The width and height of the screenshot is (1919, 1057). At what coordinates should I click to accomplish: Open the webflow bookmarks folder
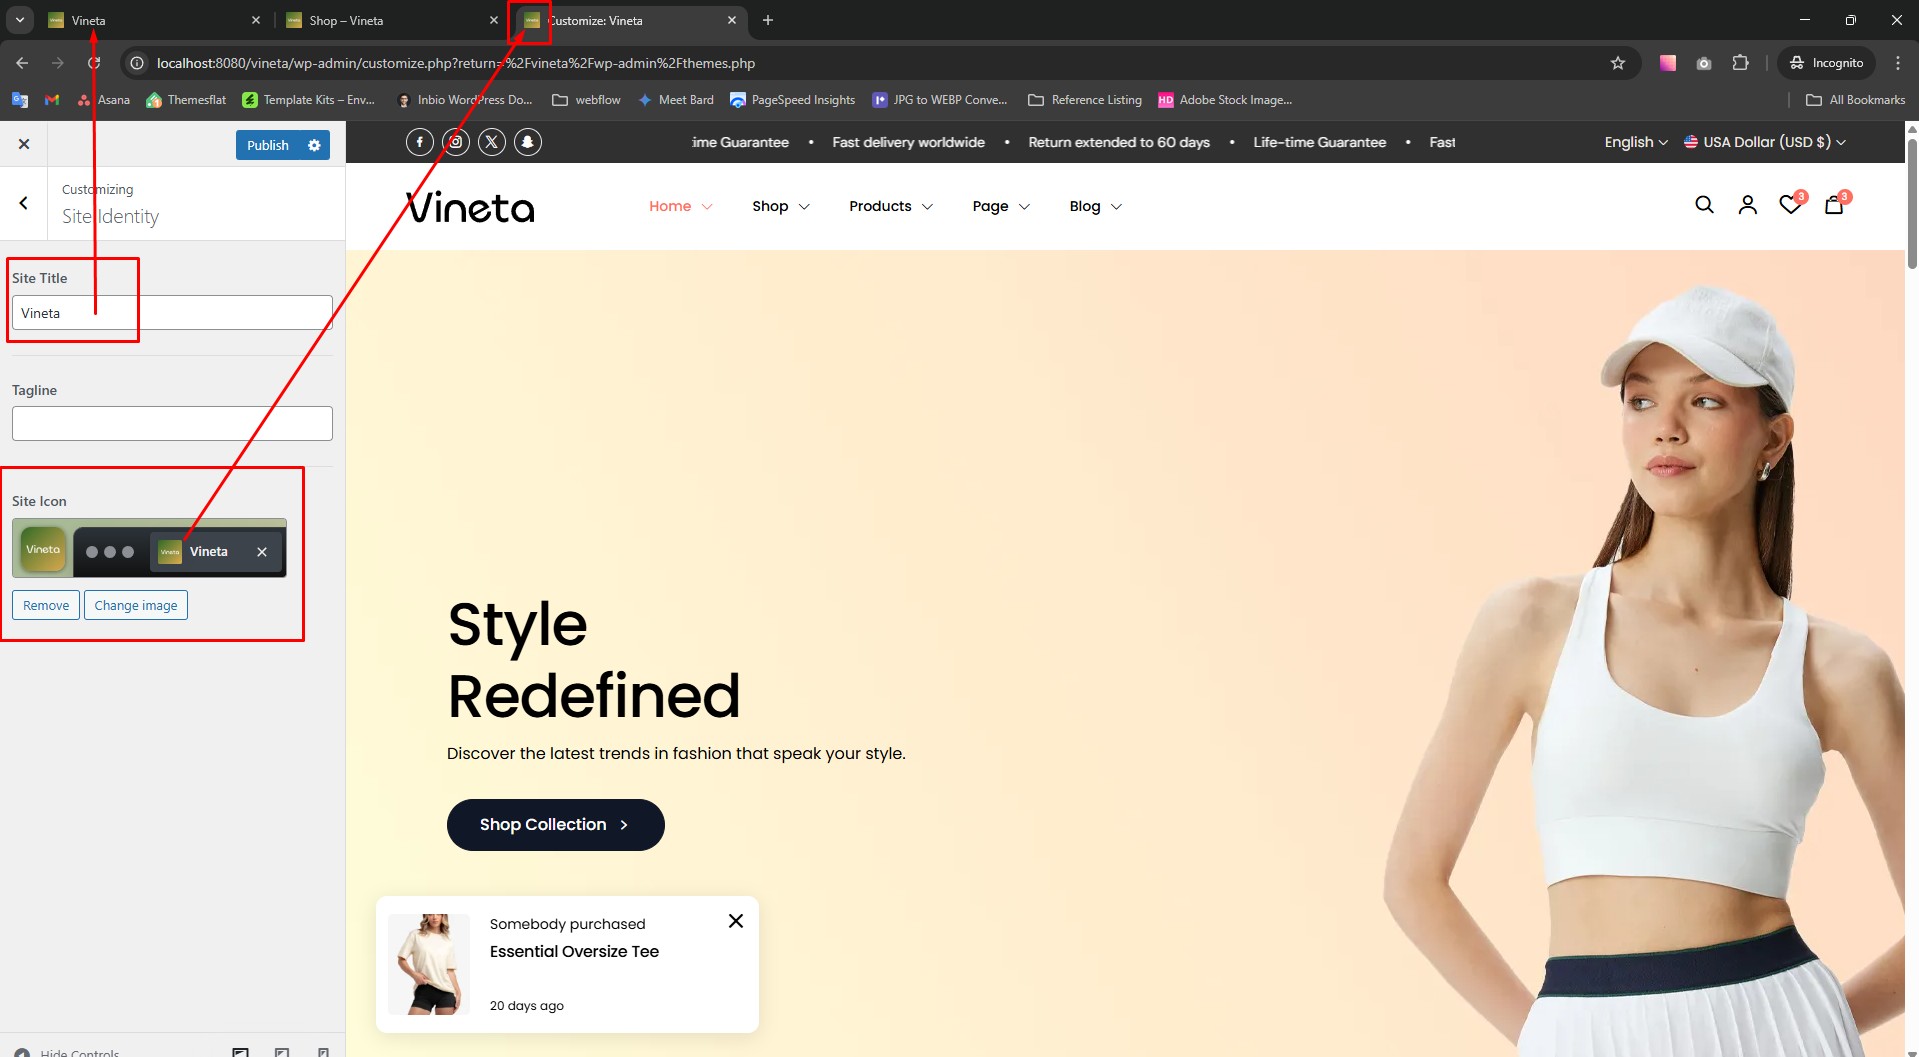coord(587,100)
